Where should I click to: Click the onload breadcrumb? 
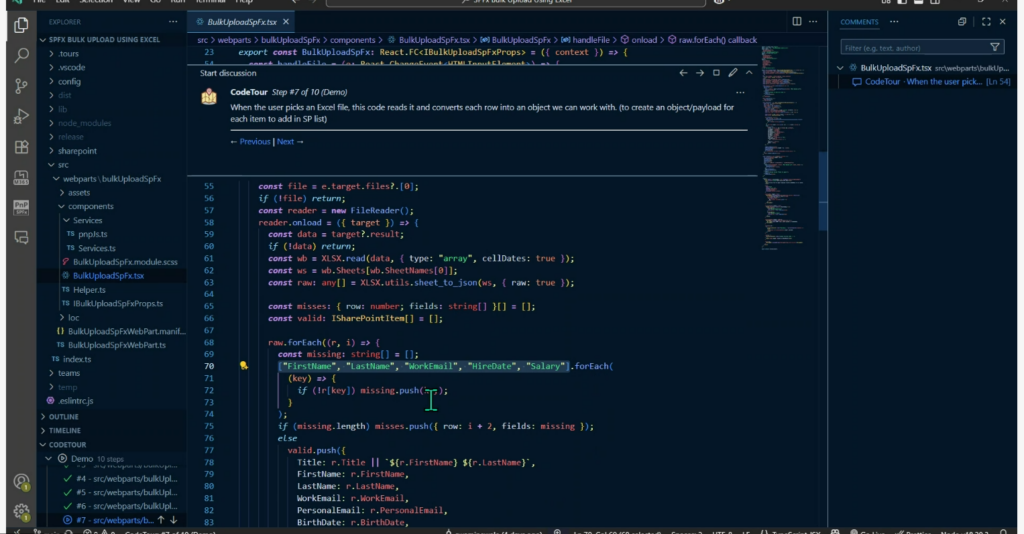tap(643, 40)
